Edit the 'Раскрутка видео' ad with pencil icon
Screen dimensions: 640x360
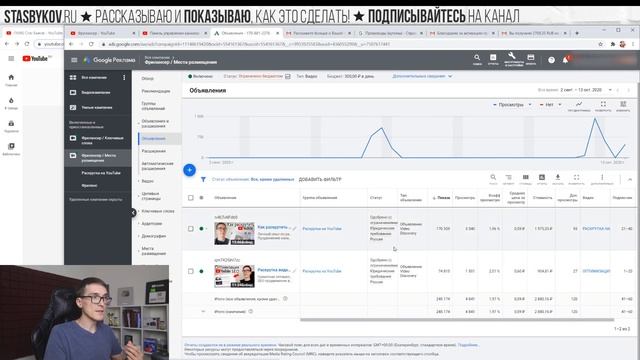pos(295,271)
